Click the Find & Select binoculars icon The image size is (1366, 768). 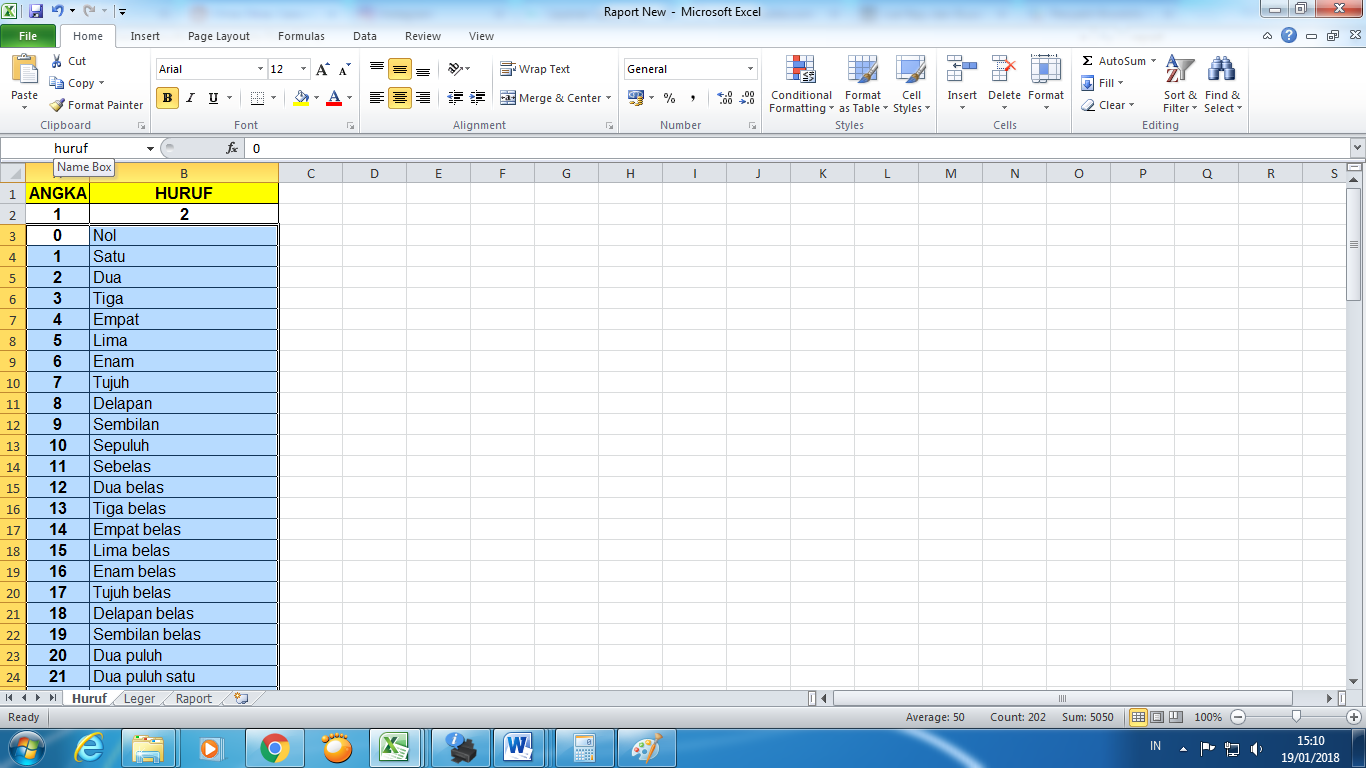pyautogui.click(x=1221, y=70)
